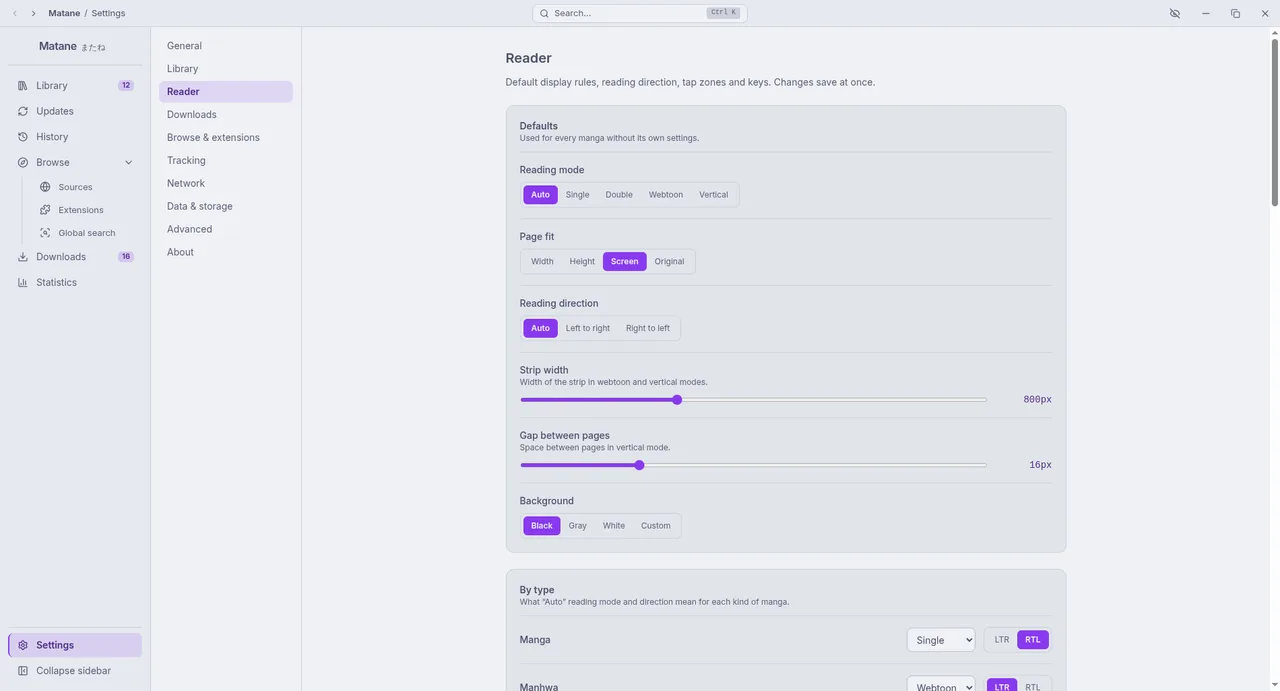Click the magnifier icon in search bar
1280x691 pixels.
coord(544,13)
